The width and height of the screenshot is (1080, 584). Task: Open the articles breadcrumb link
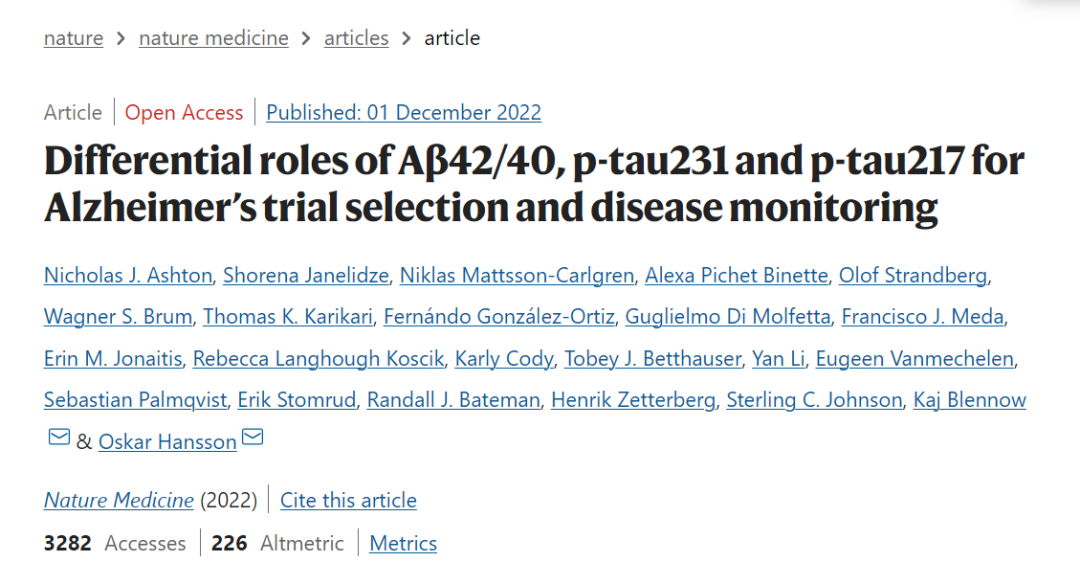point(356,38)
